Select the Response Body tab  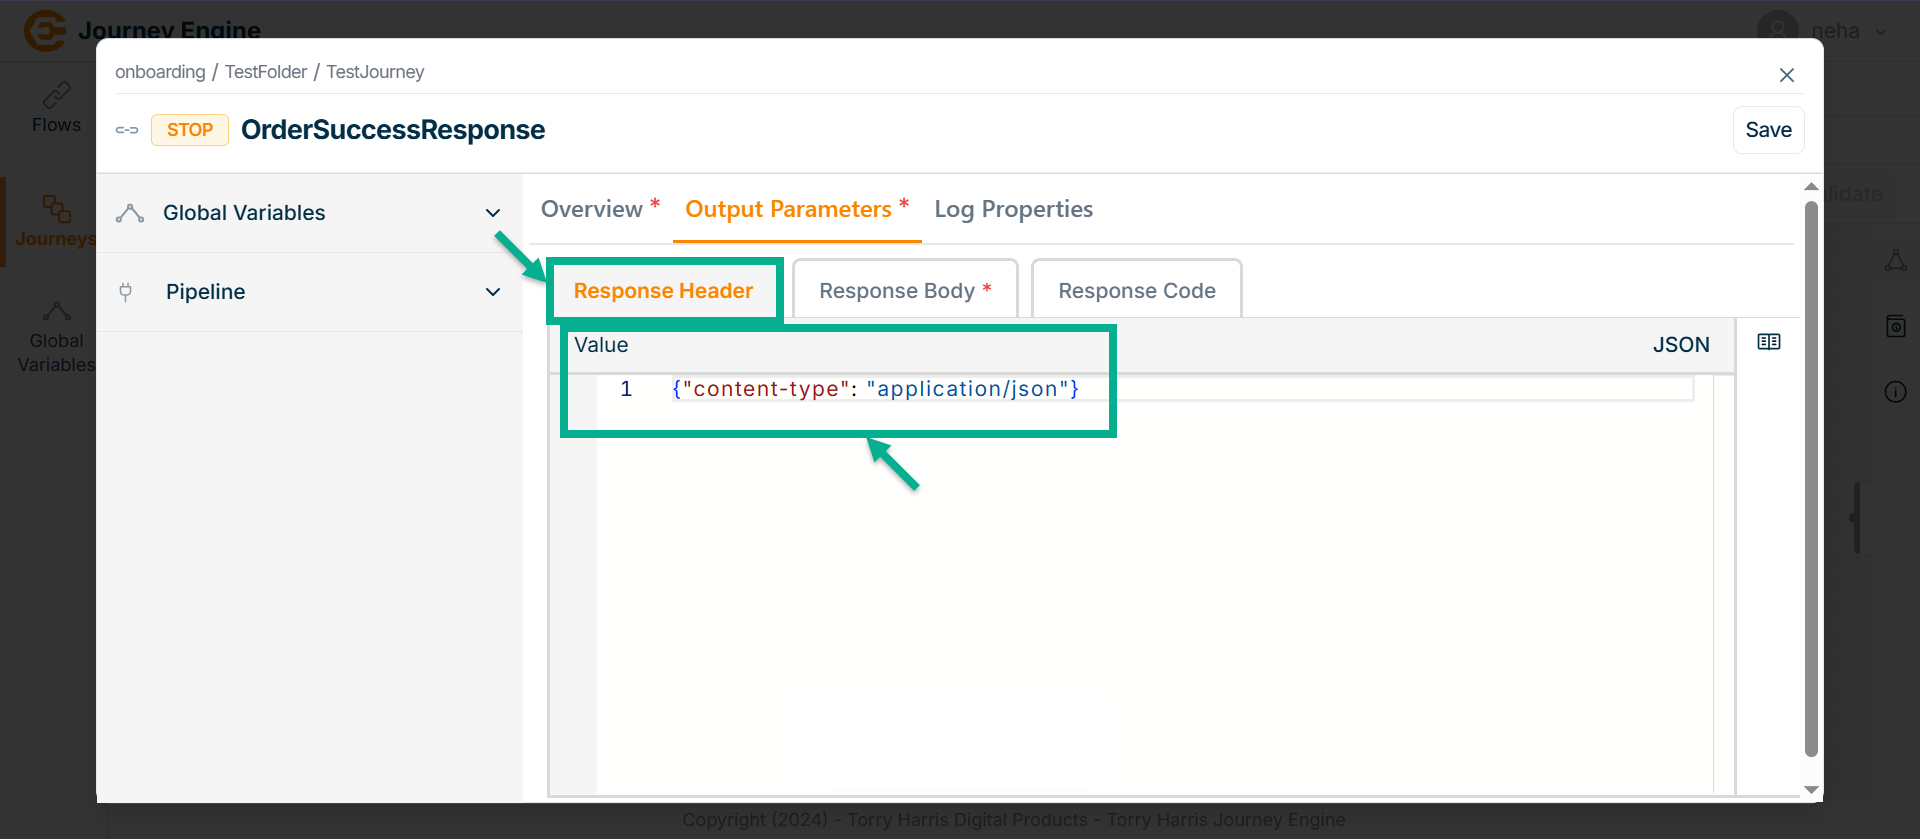tap(904, 290)
